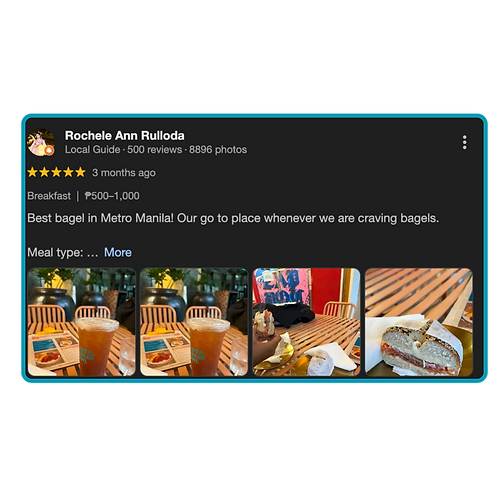Click Rochele Ann Rulloda's profile avatar
Viewport: 501px width, 501px height.
coord(41,142)
